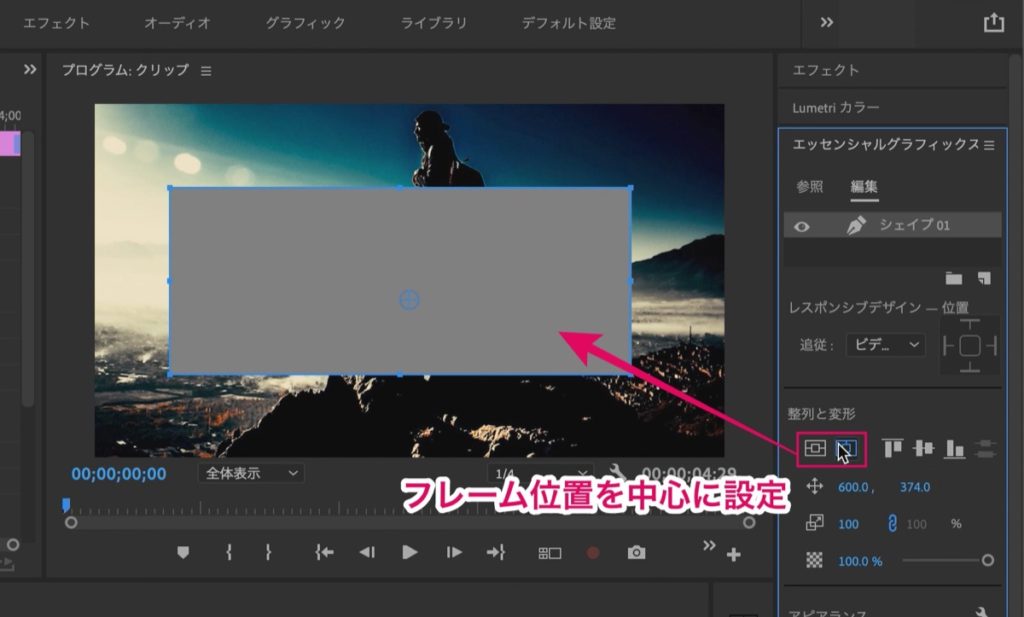Open the エッセンシャルグラフィックス panel menu
Image resolution: width=1024 pixels, height=617 pixels.
[x=989, y=145]
